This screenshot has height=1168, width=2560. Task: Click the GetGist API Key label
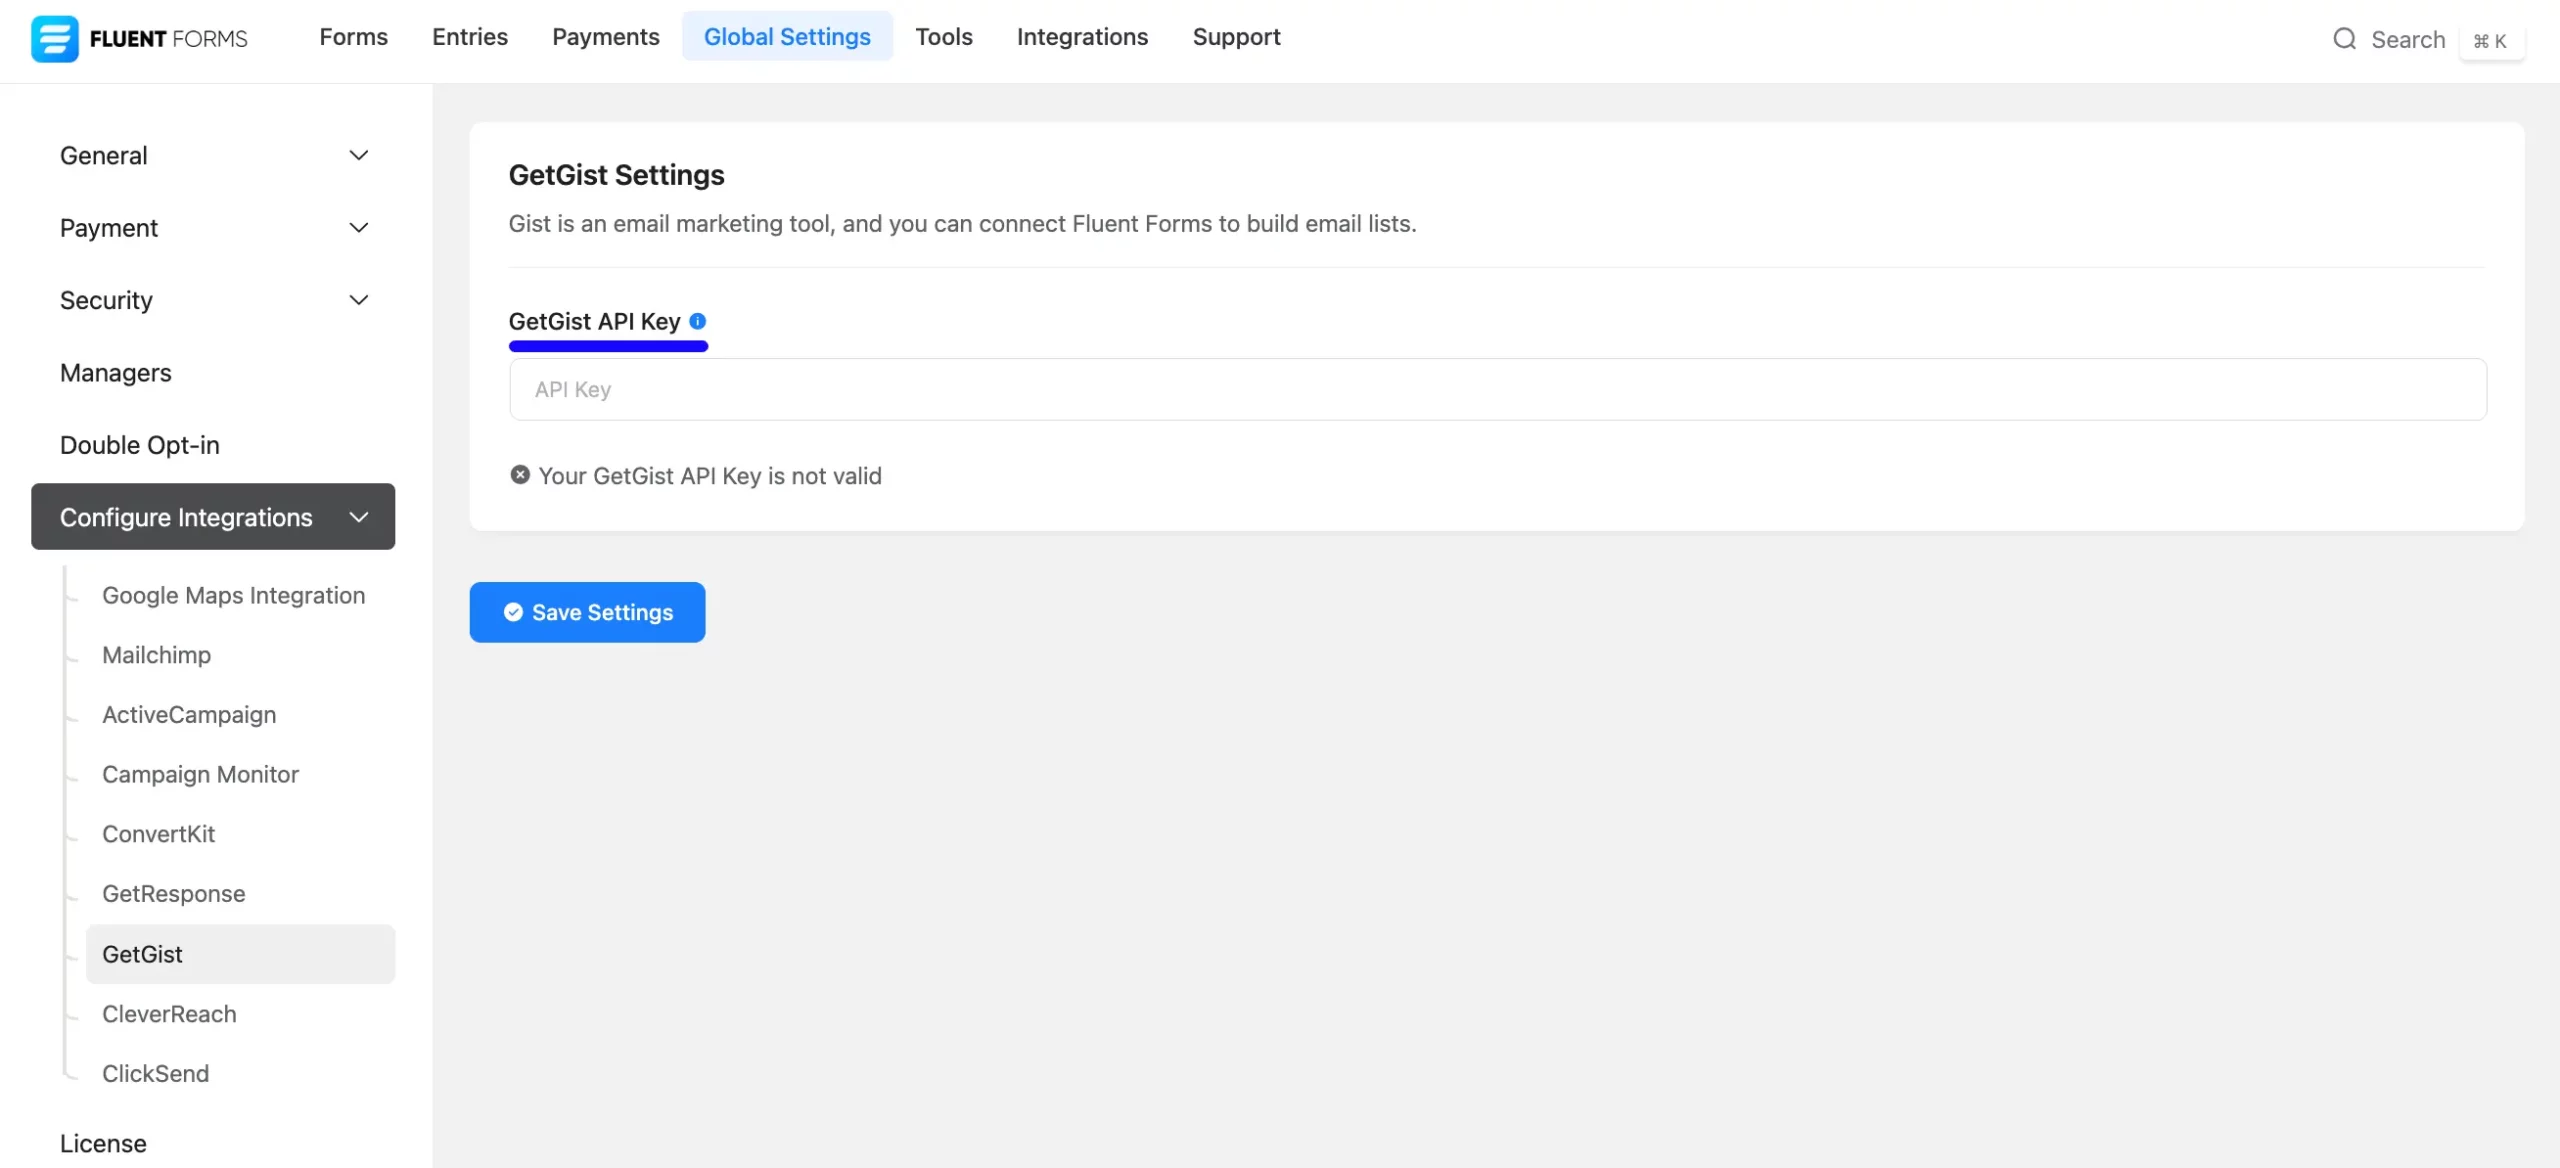pos(594,321)
